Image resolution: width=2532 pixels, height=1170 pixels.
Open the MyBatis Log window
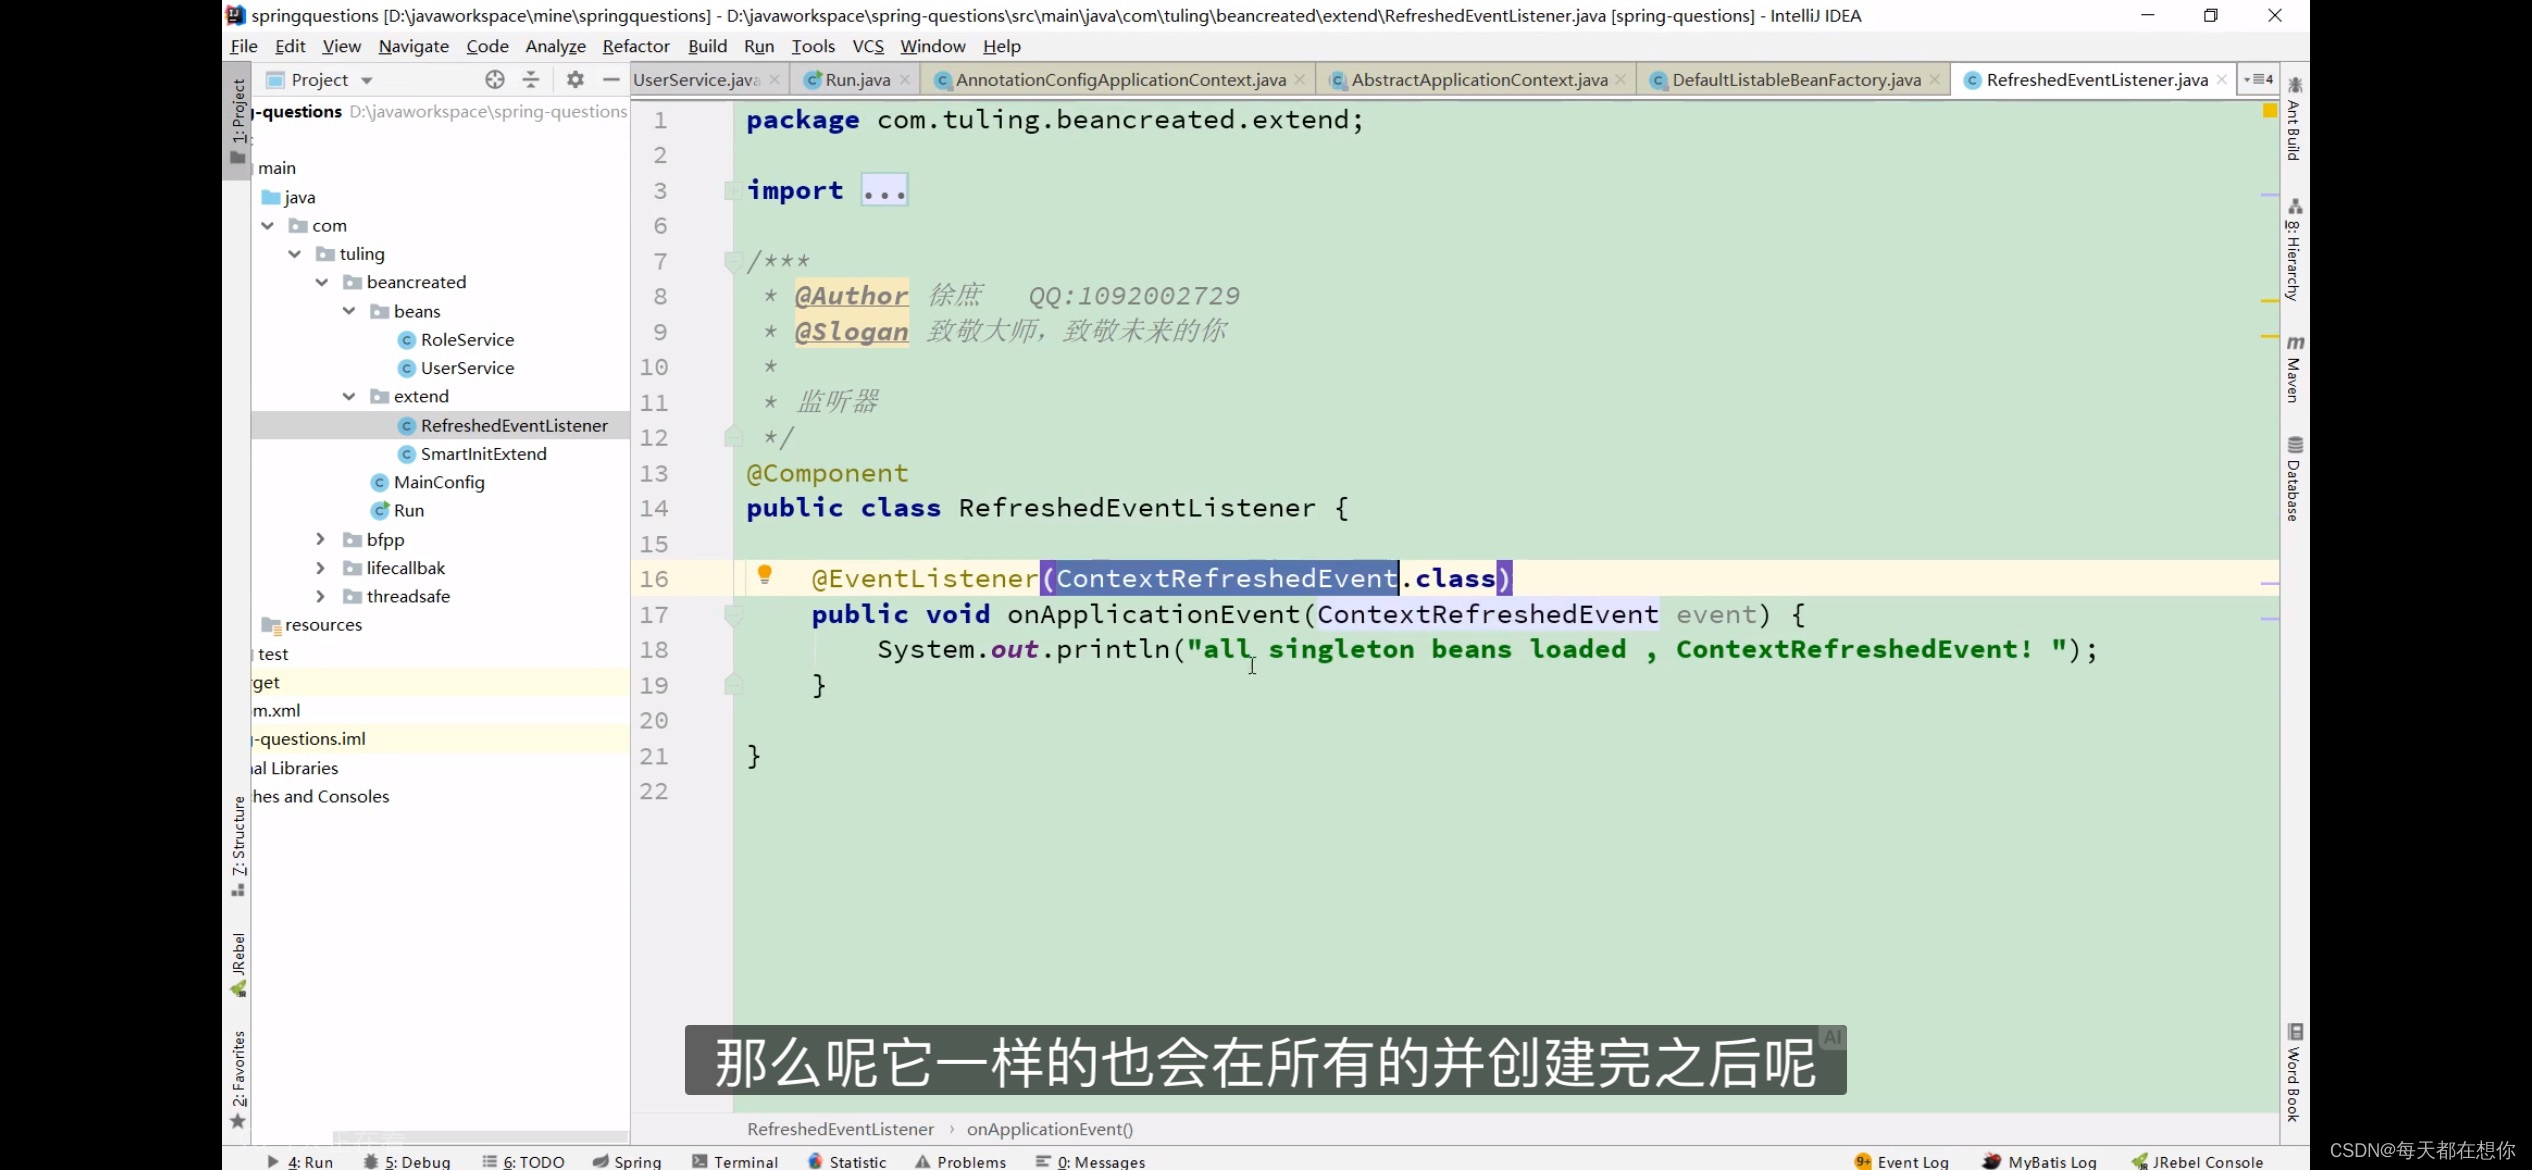pyautogui.click(x=2039, y=1161)
